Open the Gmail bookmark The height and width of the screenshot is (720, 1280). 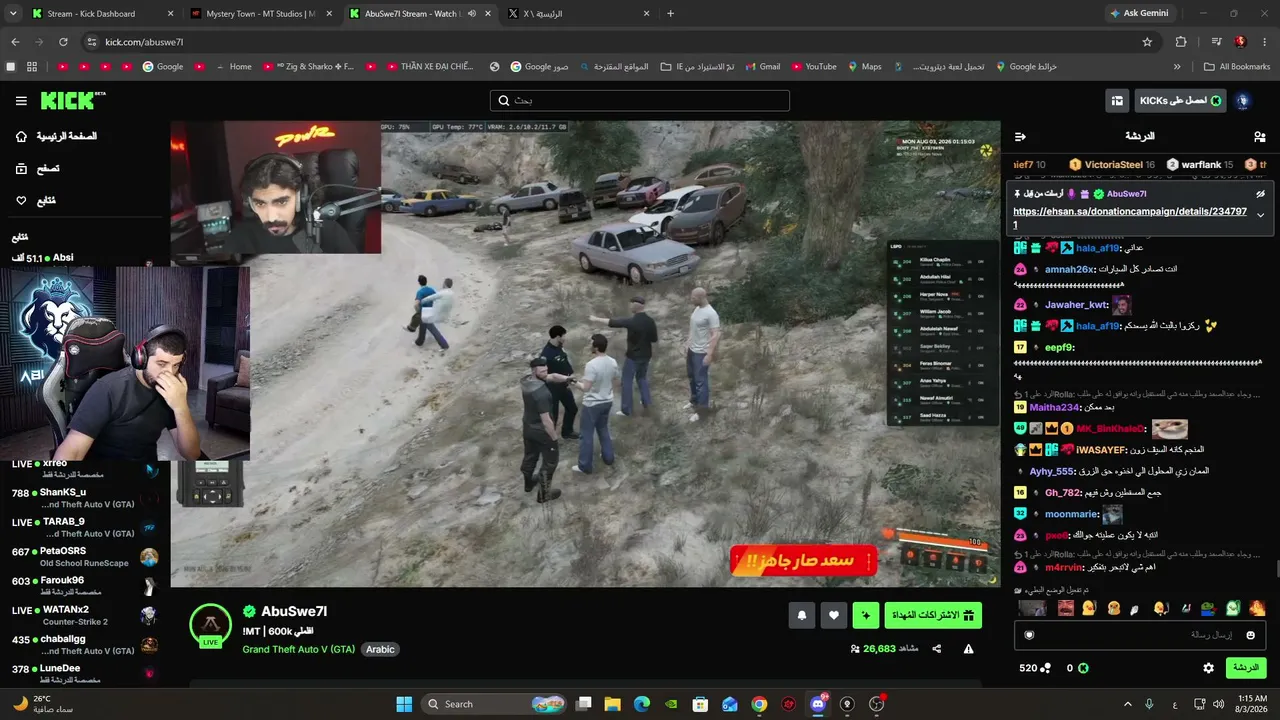762,67
